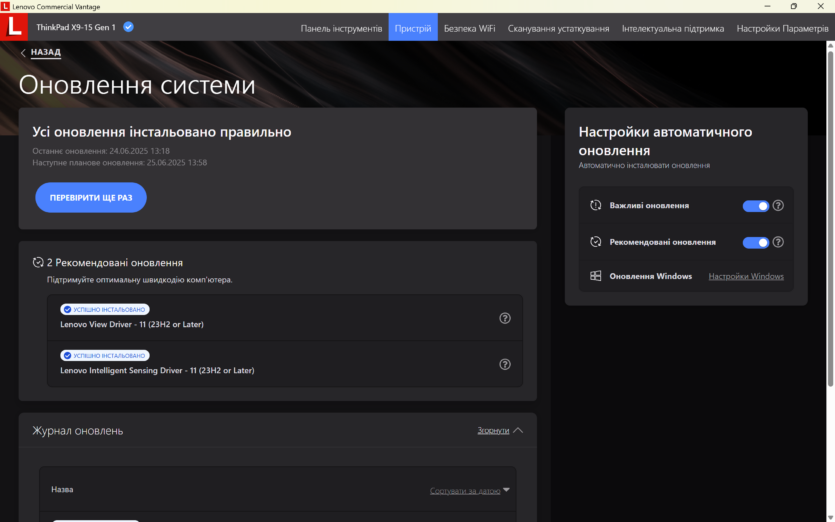Click the Lenovo red L logo
Viewport: 835px width, 522px height.
[14, 27]
